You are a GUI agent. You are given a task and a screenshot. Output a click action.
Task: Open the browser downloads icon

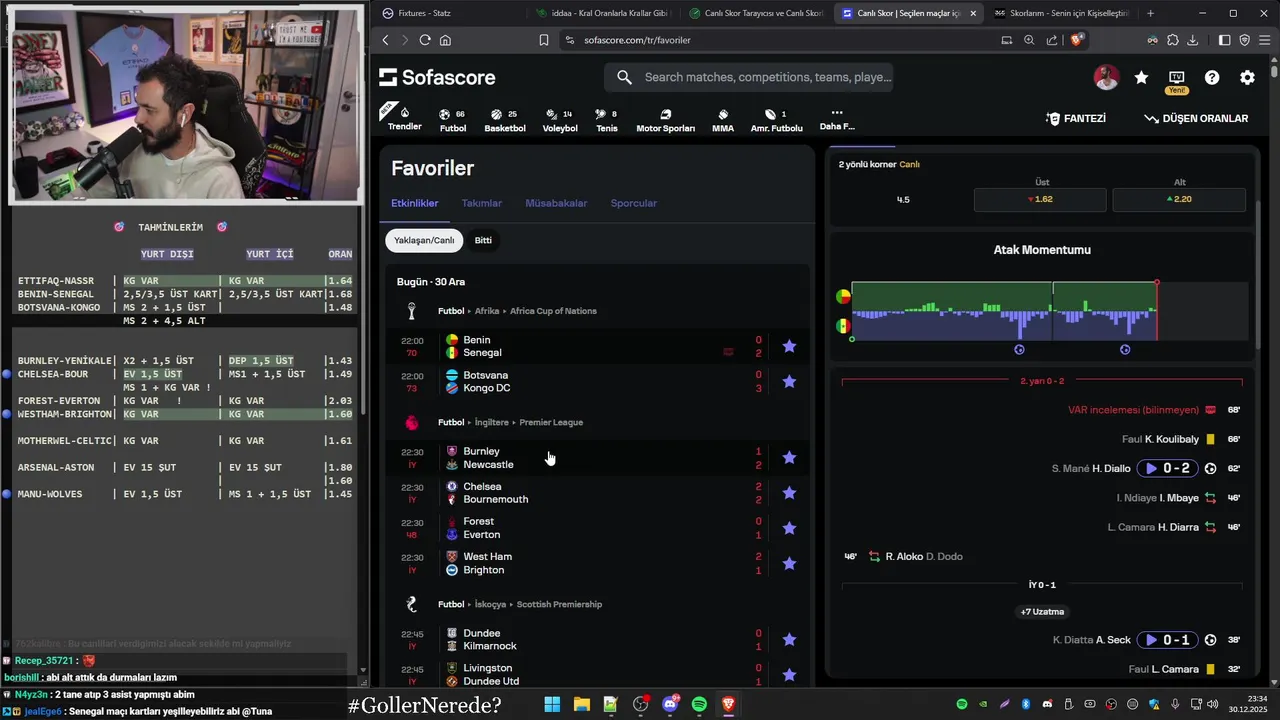(1193, 40)
